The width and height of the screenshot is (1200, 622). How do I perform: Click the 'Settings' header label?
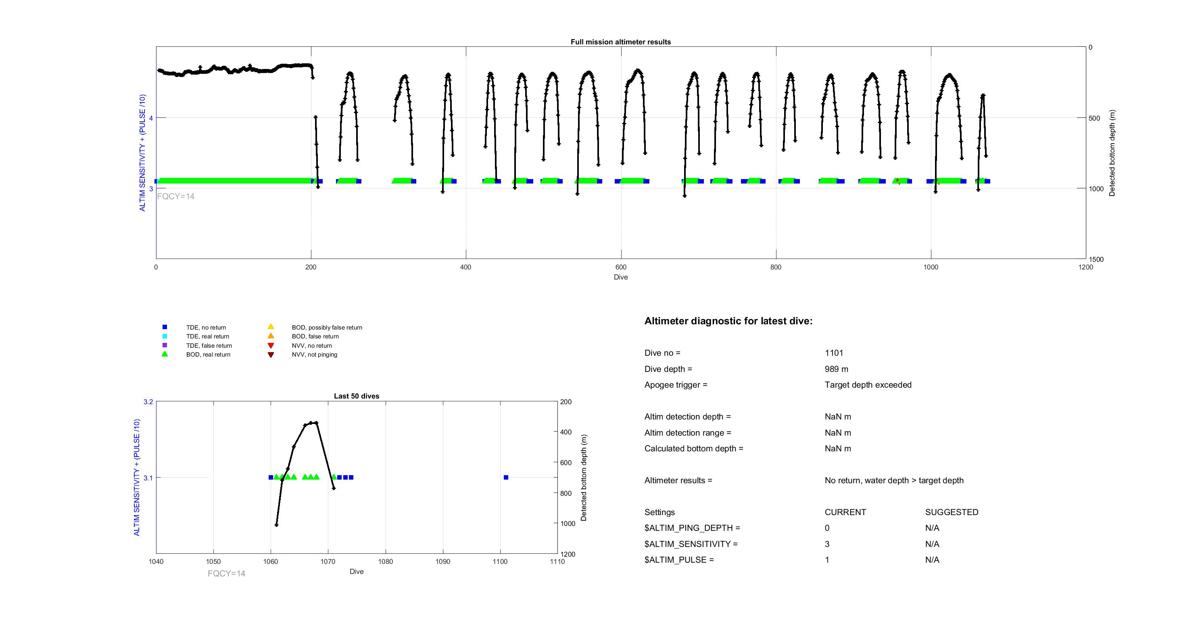tap(660, 512)
